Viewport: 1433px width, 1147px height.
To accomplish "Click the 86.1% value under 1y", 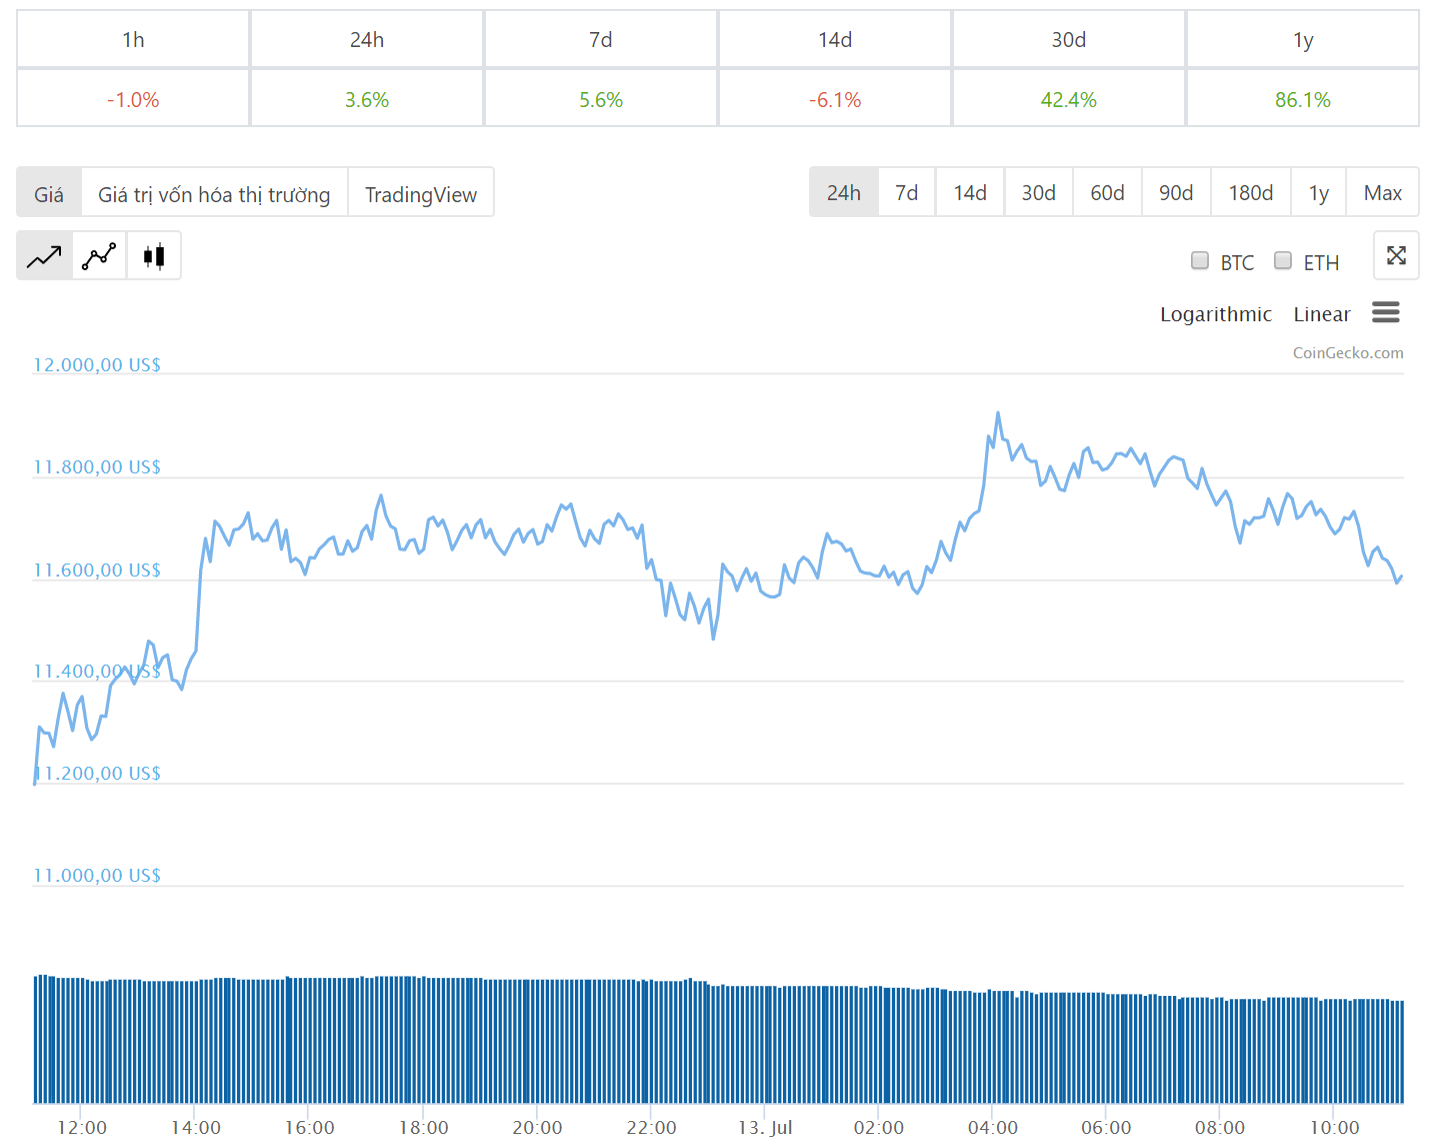I will [1303, 99].
